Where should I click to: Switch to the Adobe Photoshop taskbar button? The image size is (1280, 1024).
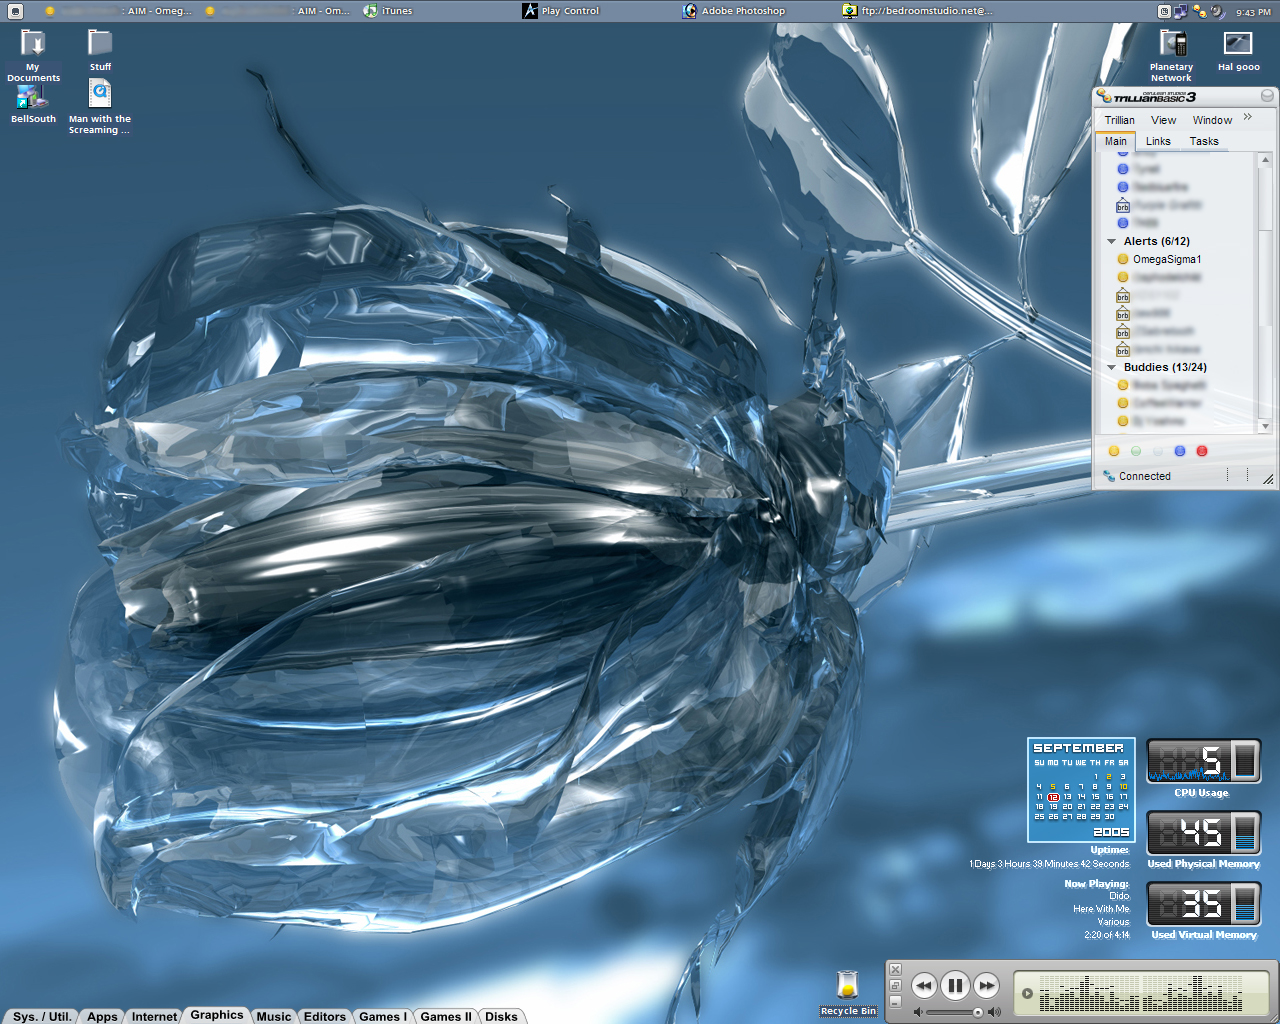coord(734,11)
